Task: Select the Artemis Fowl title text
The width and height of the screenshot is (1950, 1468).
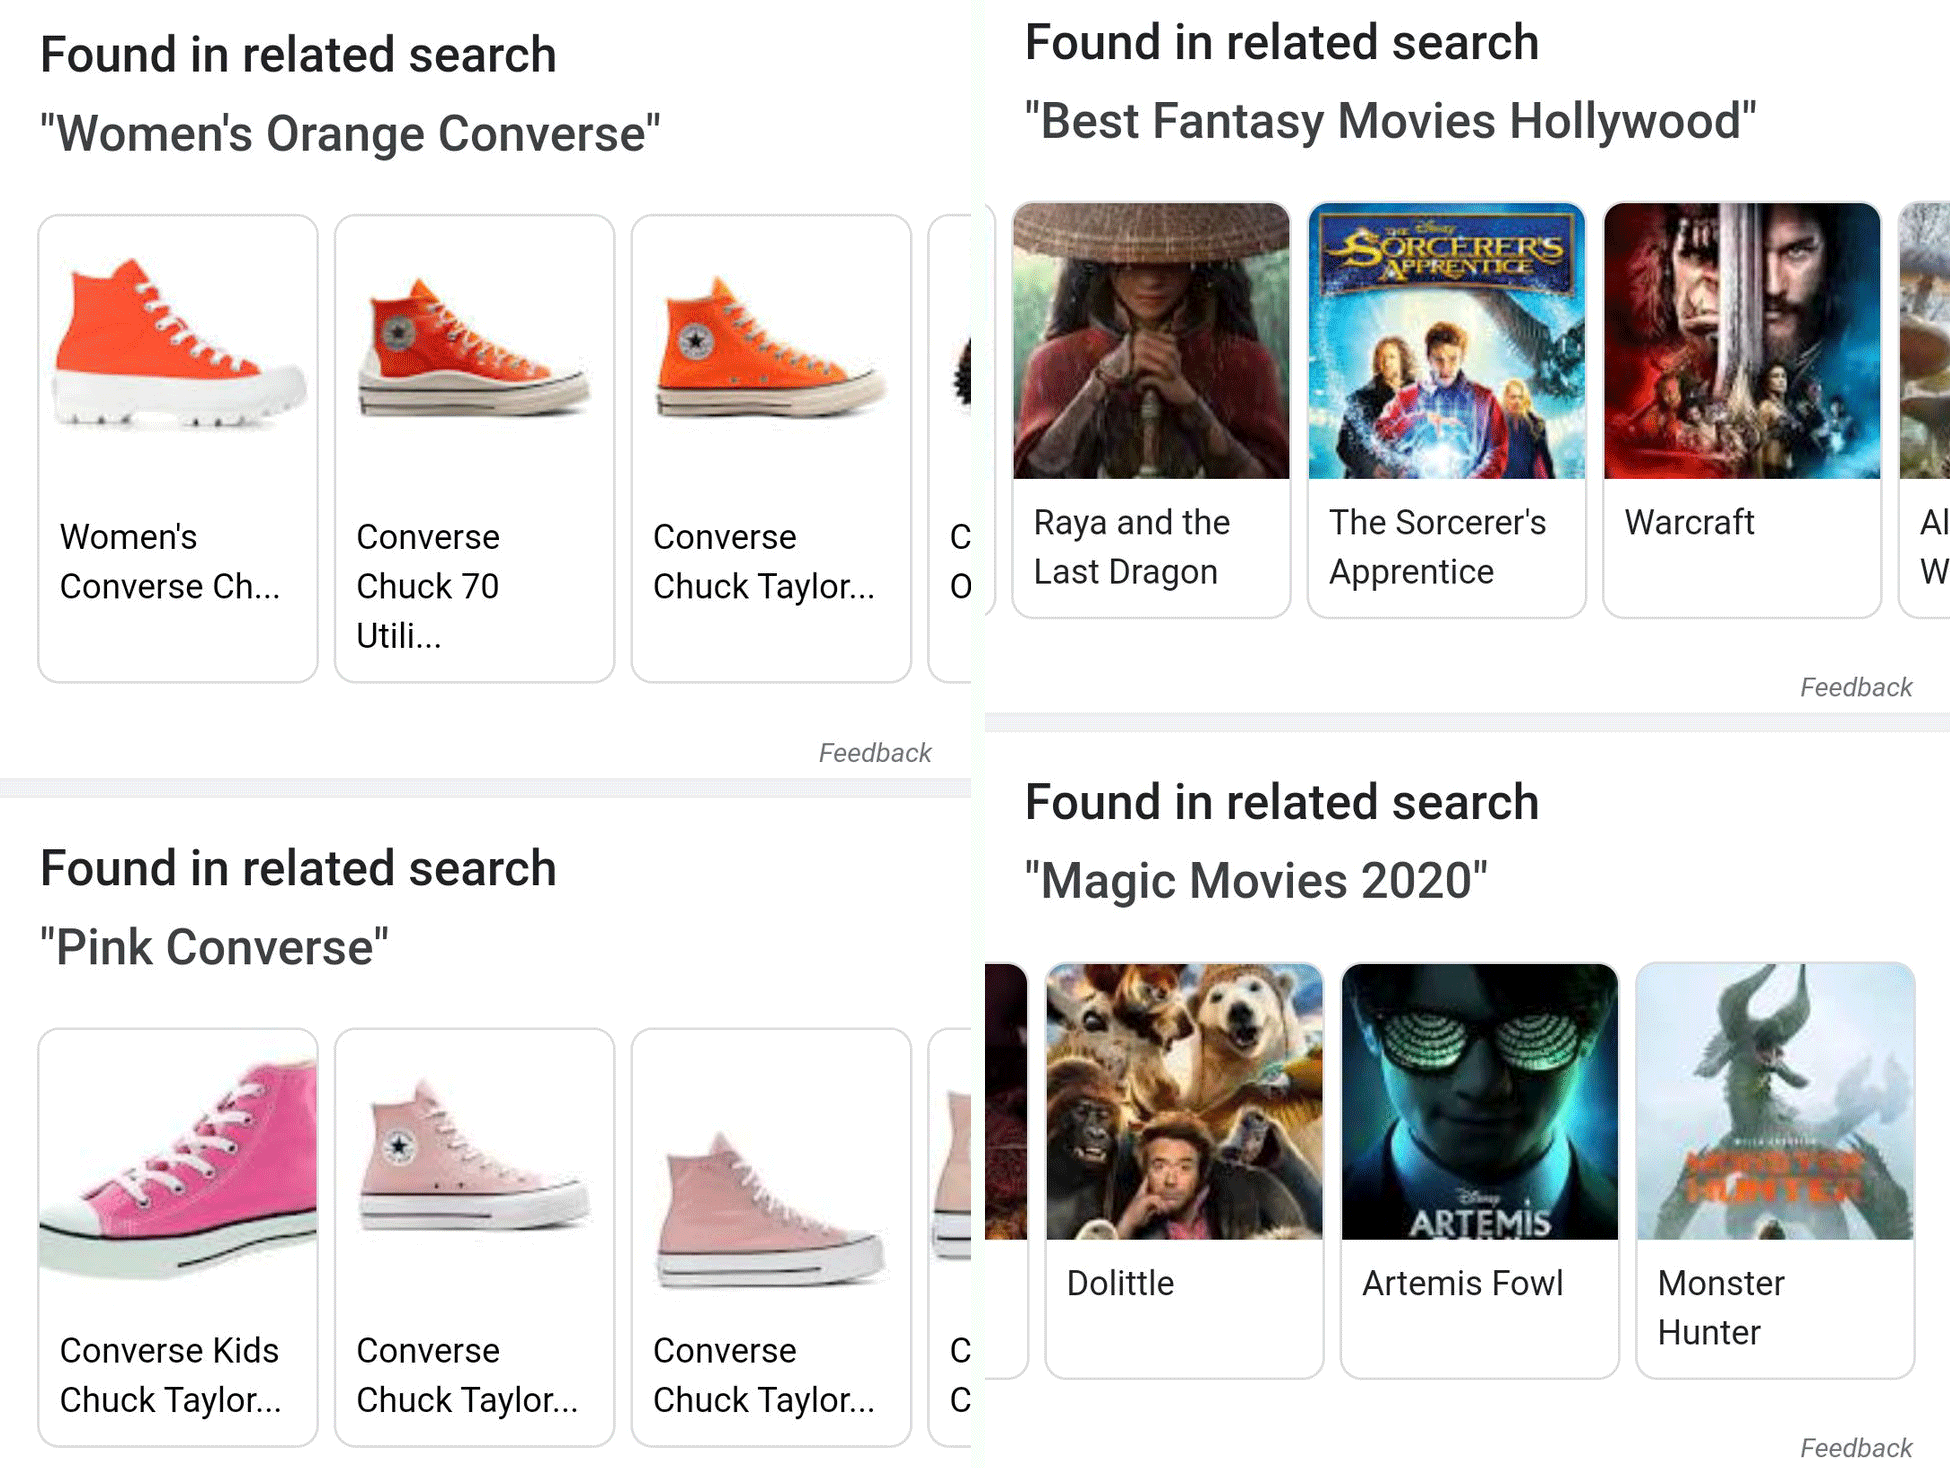Action: 1462,1283
